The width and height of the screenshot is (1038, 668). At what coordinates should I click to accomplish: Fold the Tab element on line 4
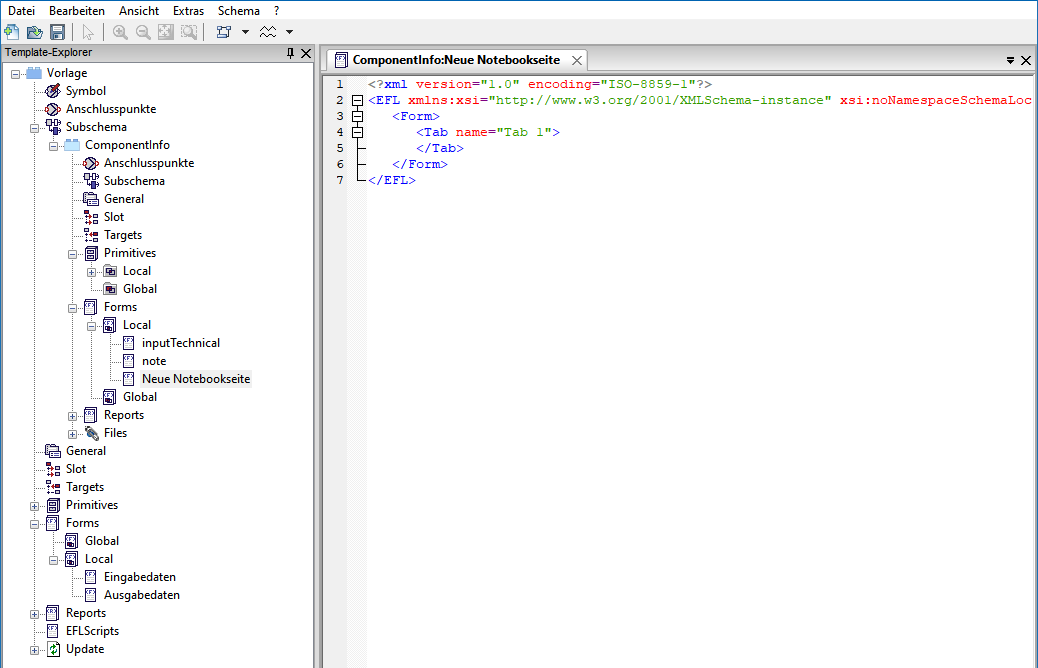tap(357, 132)
